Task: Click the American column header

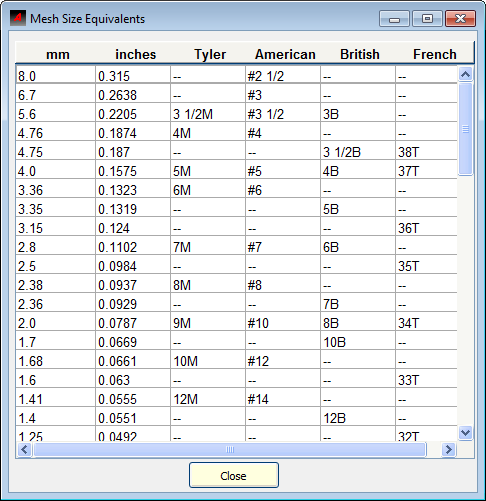Action: pyautogui.click(x=285, y=54)
